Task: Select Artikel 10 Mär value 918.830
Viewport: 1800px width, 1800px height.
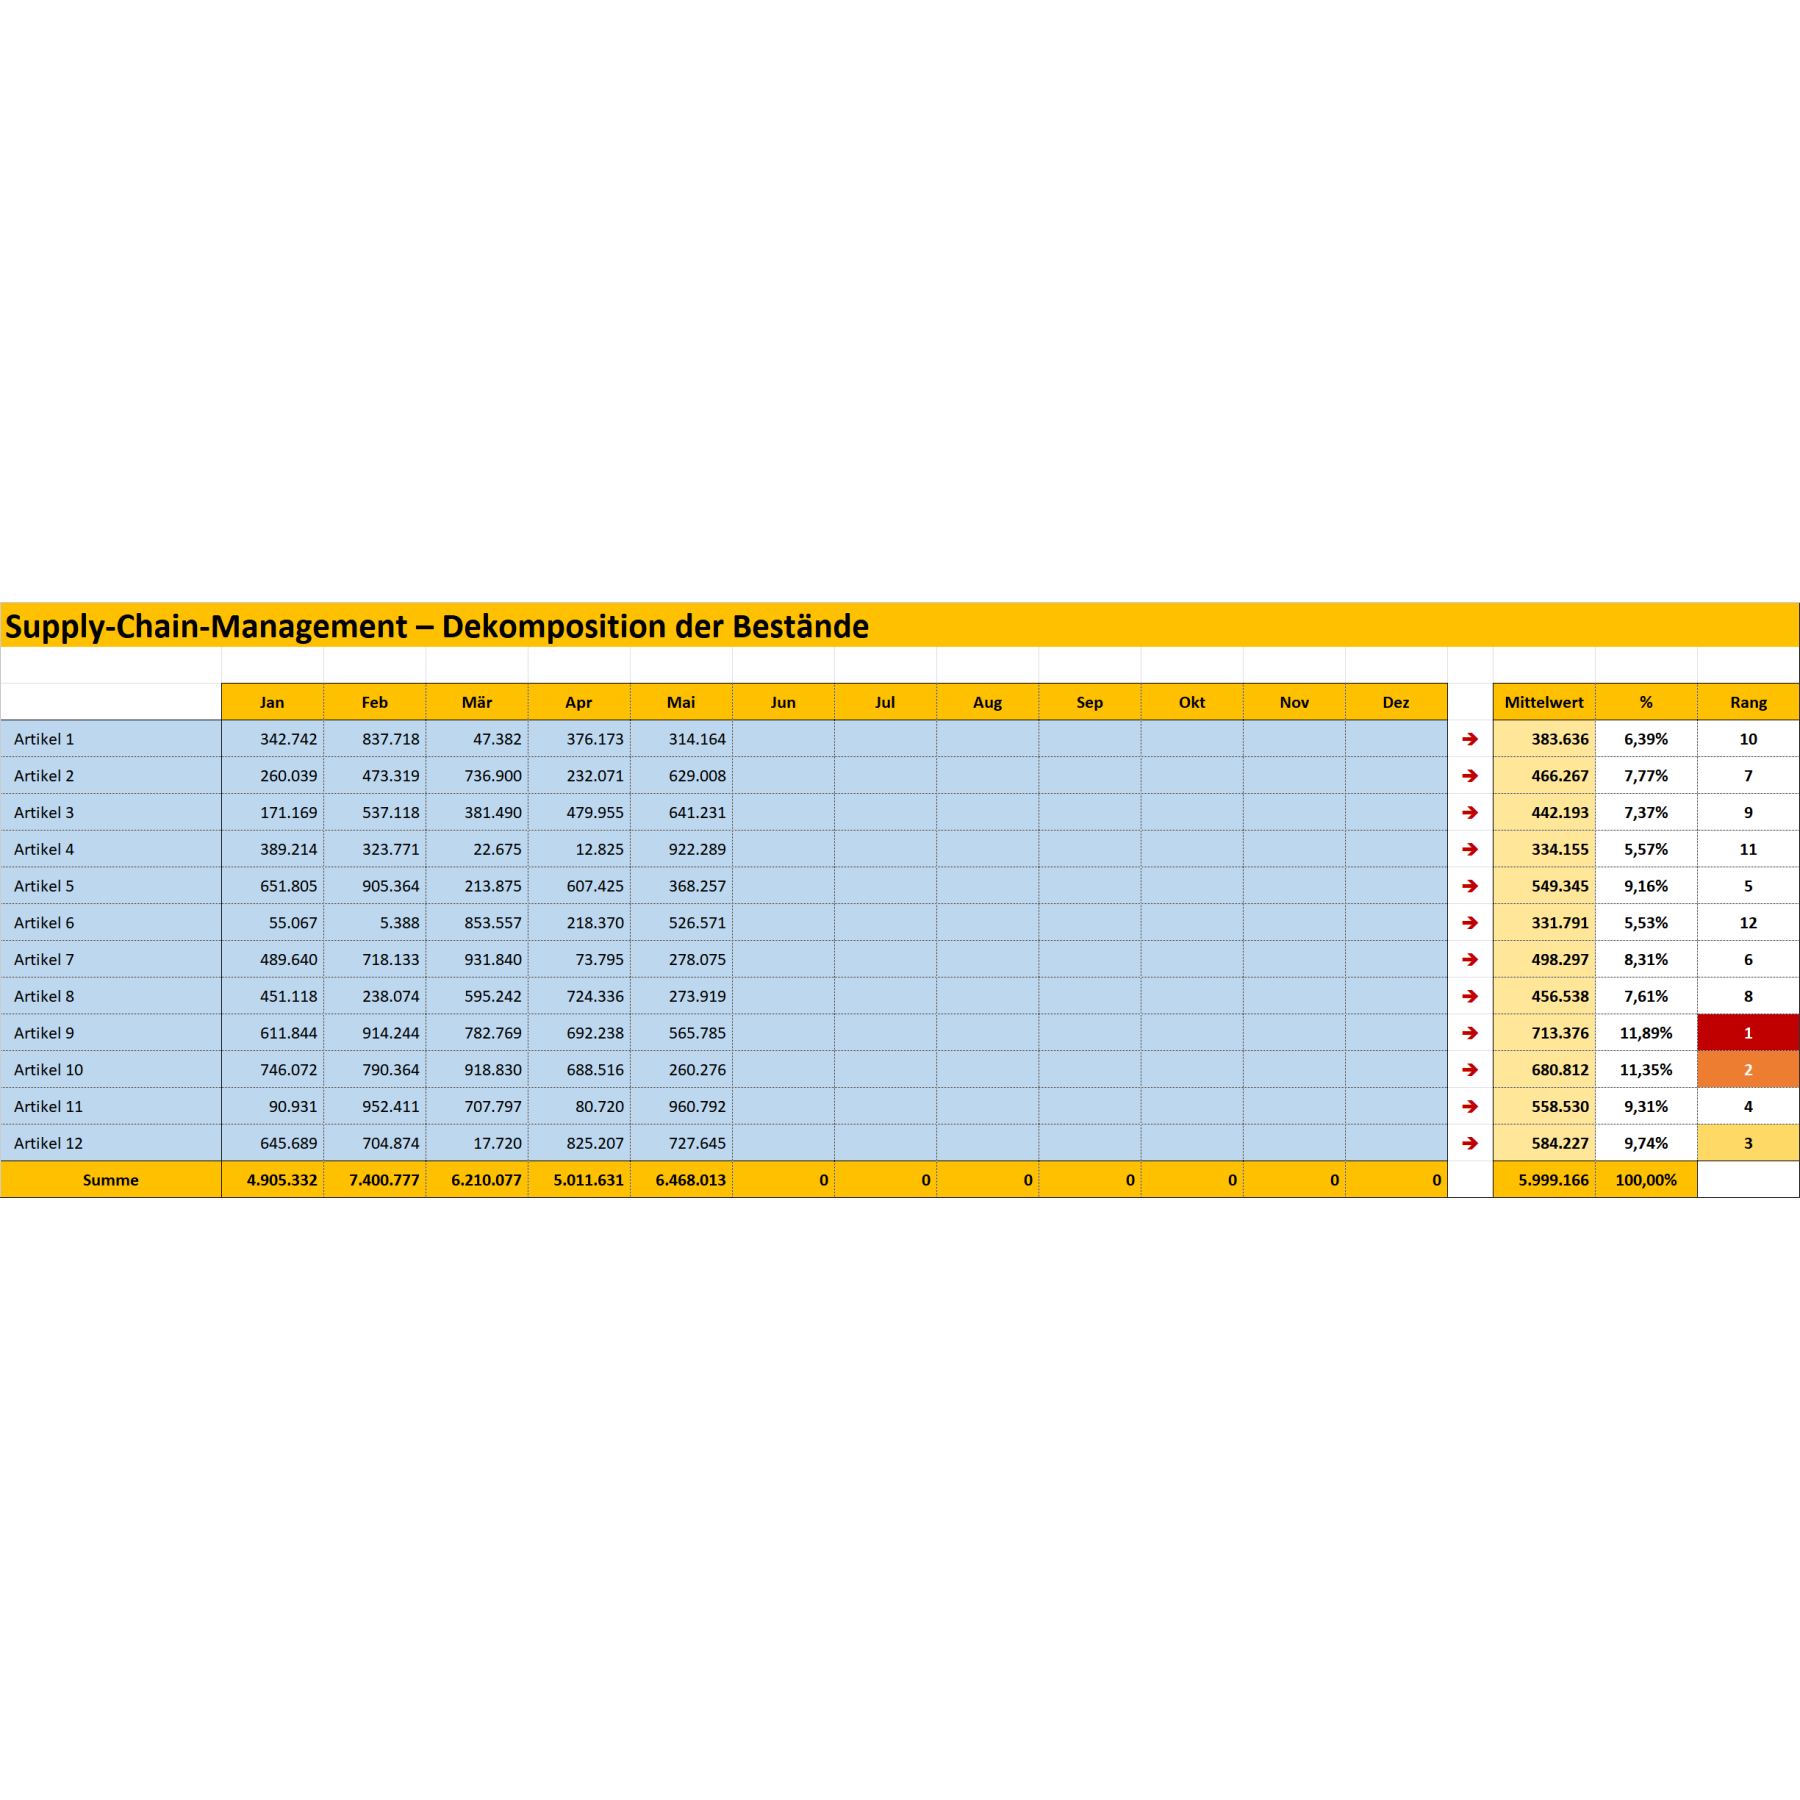Action: pyautogui.click(x=492, y=1070)
